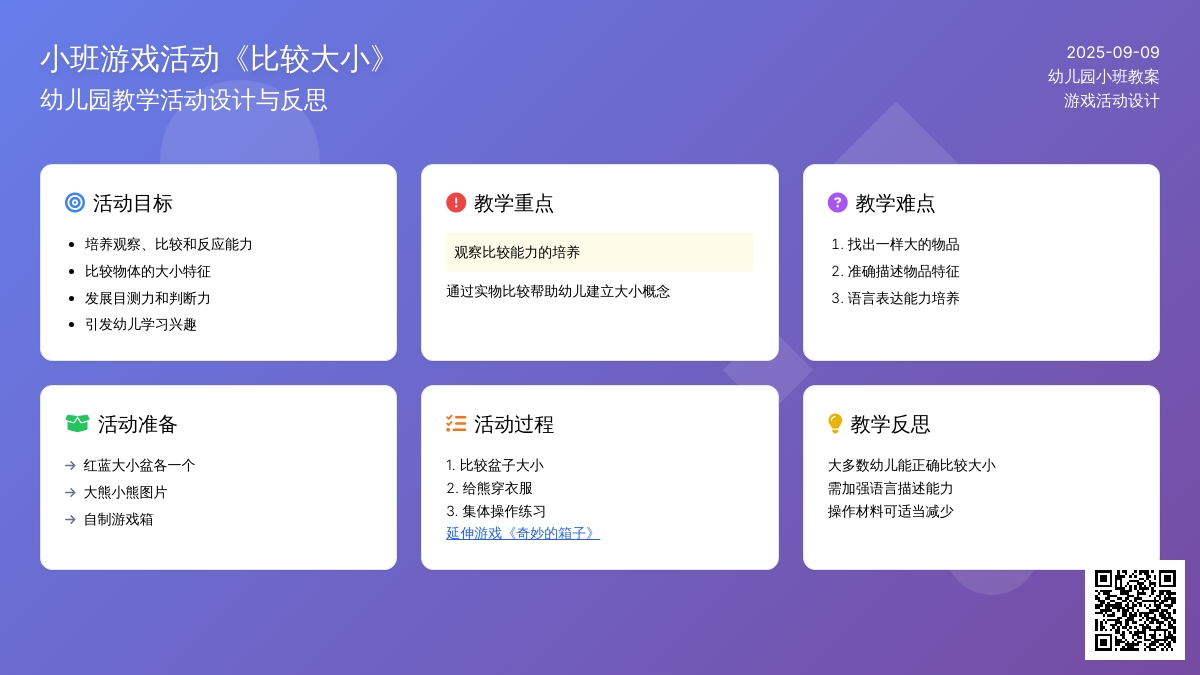The height and width of the screenshot is (675, 1200).
Task: Click the red exclamation icon beside 教学重点
Action: click(x=456, y=203)
